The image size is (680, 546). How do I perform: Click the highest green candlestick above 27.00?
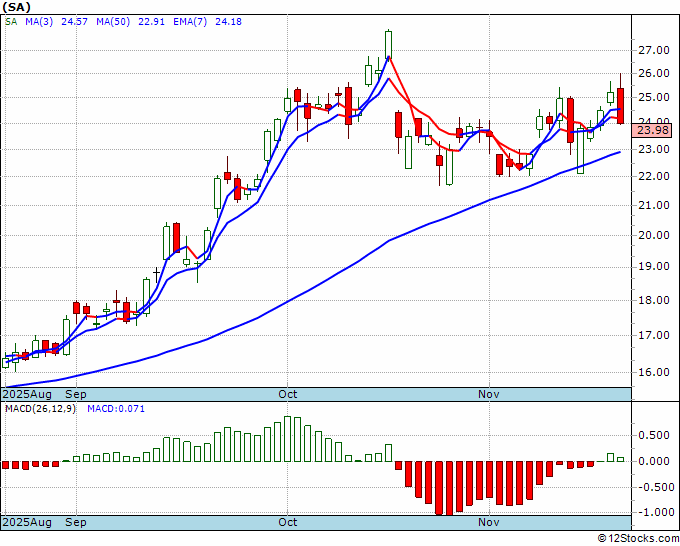click(x=388, y=43)
